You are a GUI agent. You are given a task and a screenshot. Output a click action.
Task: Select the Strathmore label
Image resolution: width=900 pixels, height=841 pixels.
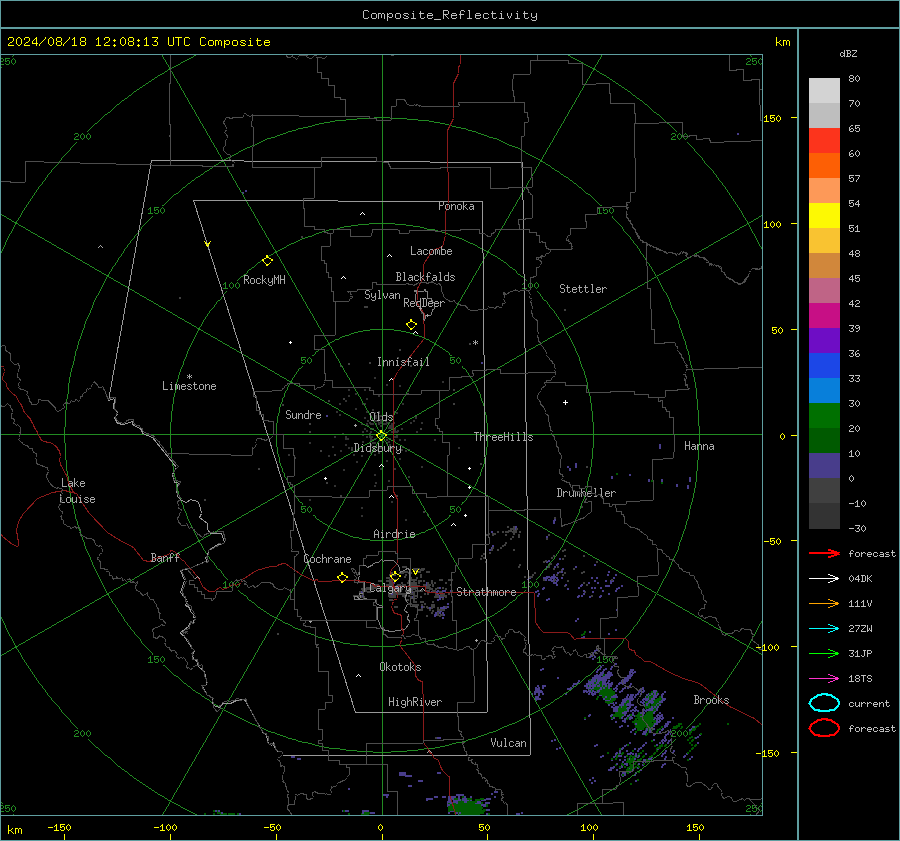[486, 592]
